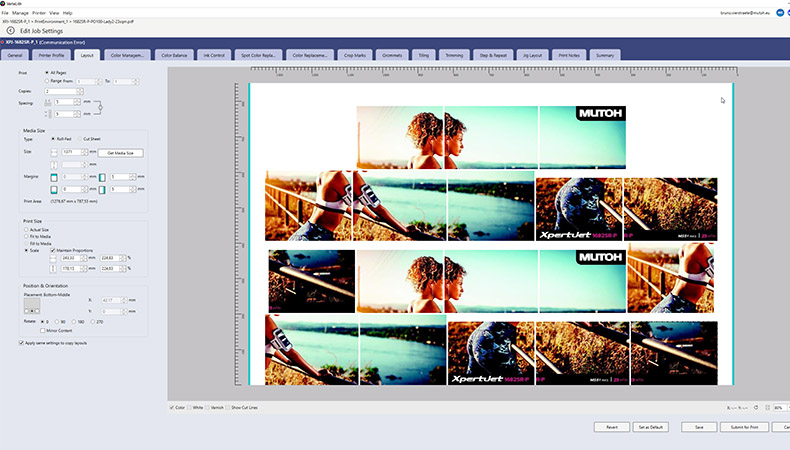This screenshot has height=450, width=790.
Task: Click the Copies input field
Action: (x=60, y=91)
